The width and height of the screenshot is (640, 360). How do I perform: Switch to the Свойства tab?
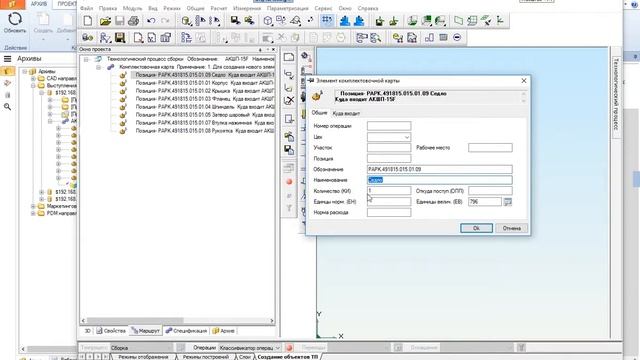(111, 331)
